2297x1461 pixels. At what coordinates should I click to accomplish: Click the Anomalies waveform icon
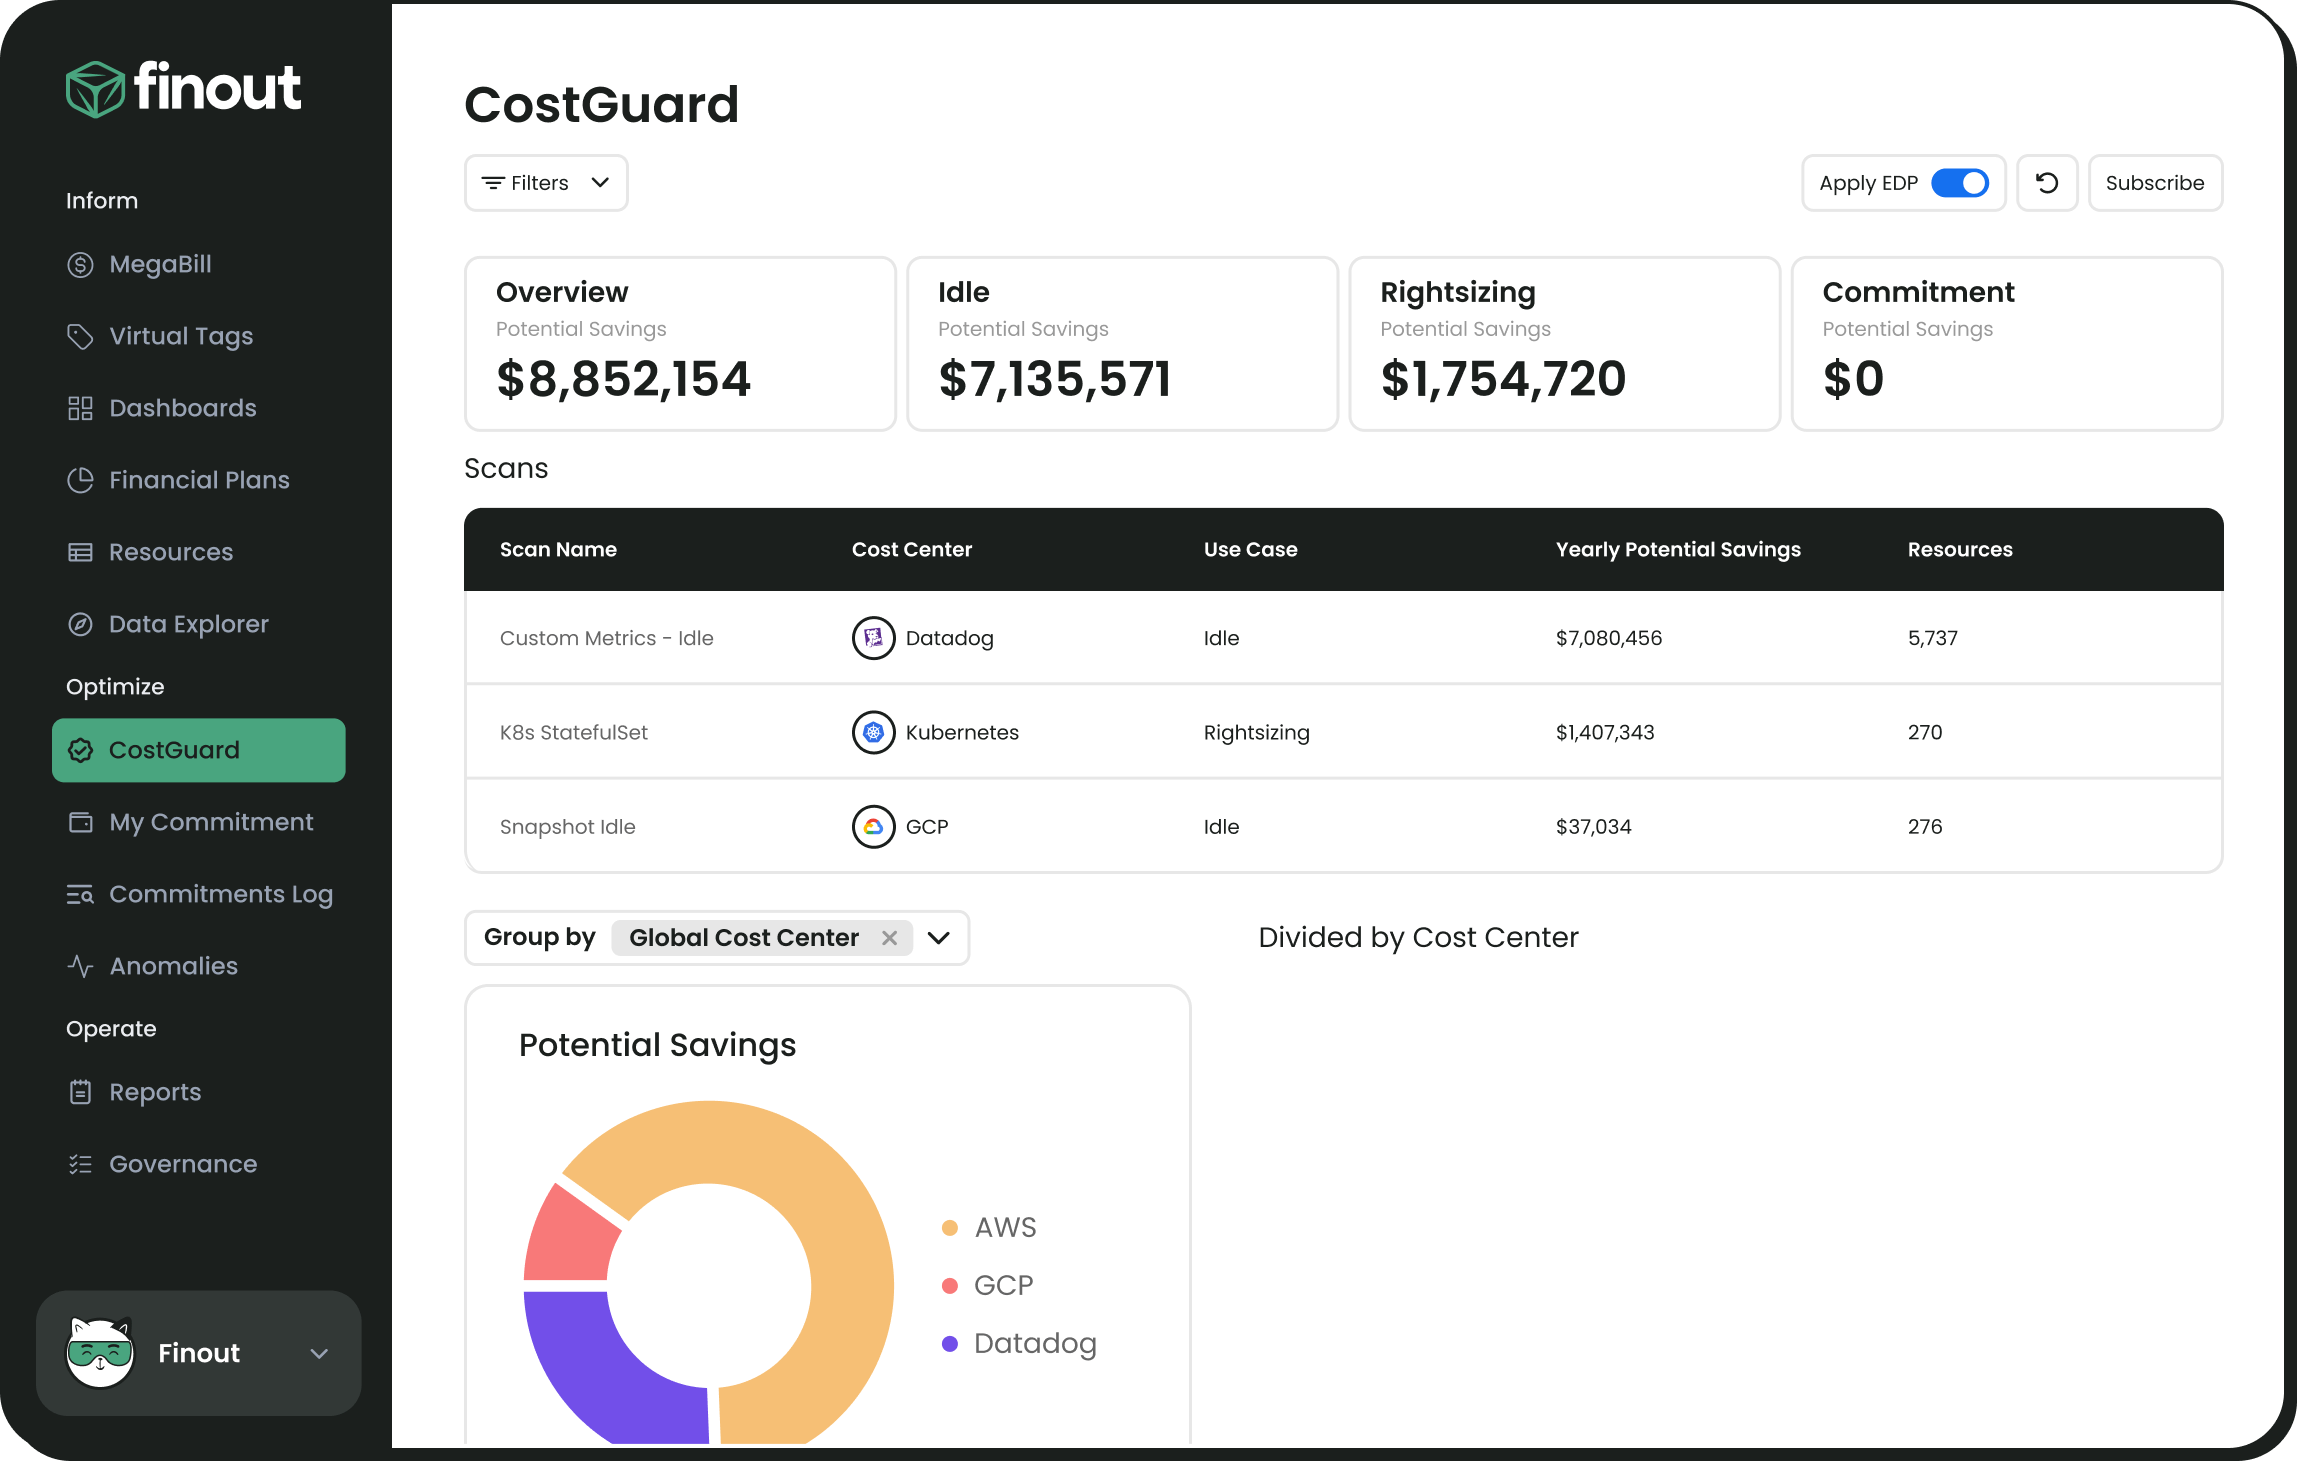[x=81, y=965]
